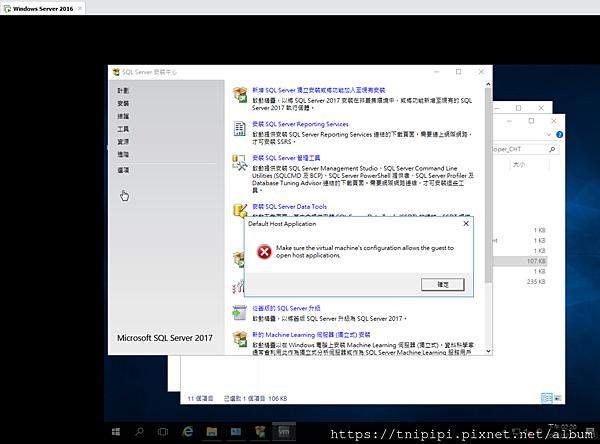This screenshot has width=600, height=444.
Task: Open the upgrade from older SQL Server link
Action: (x=286, y=308)
